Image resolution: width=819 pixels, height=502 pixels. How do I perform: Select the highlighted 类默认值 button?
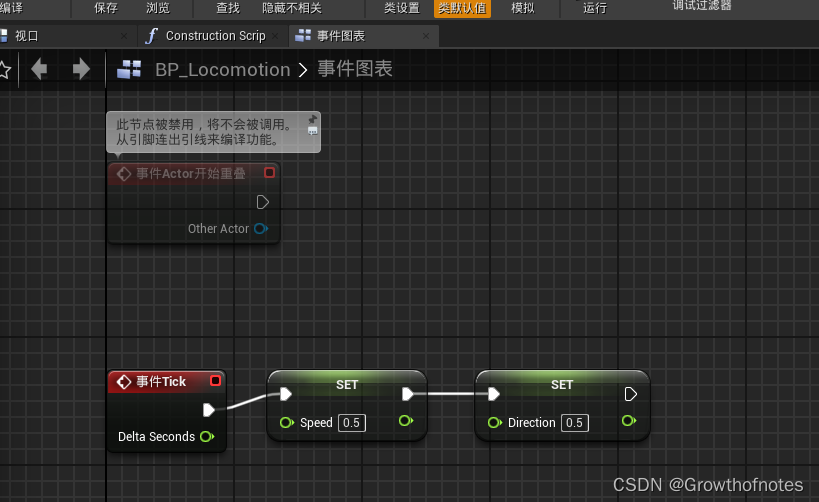click(x=462, y=8)
